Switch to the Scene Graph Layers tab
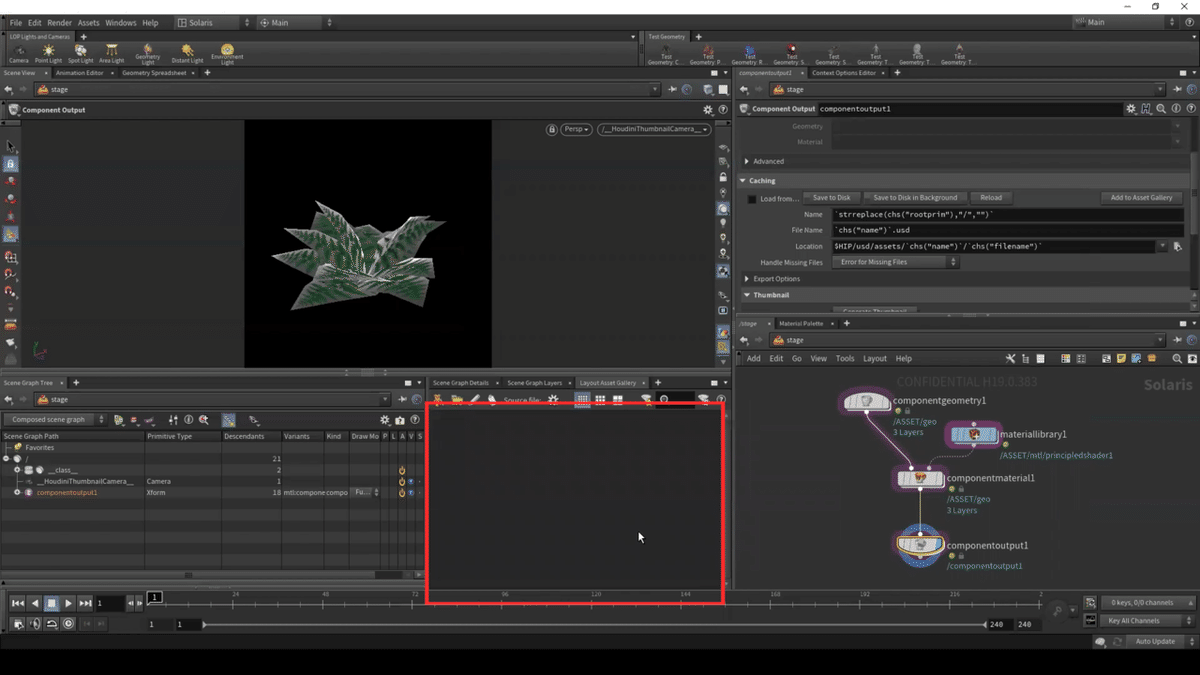Image resolution: width=1200 pixels, height=675 pixels. [x=534, y=383]
